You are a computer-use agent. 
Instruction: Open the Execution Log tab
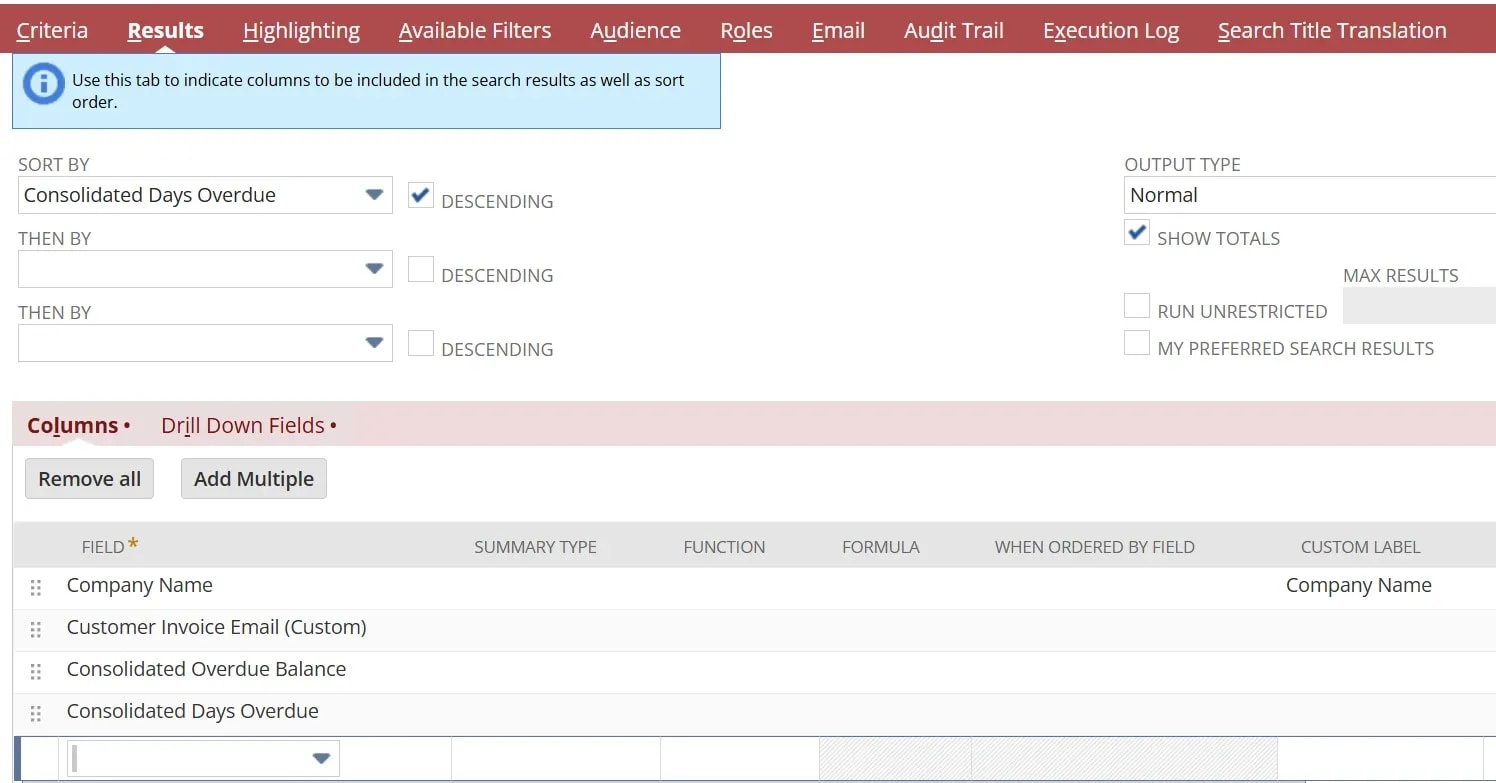pos(1111,30)
